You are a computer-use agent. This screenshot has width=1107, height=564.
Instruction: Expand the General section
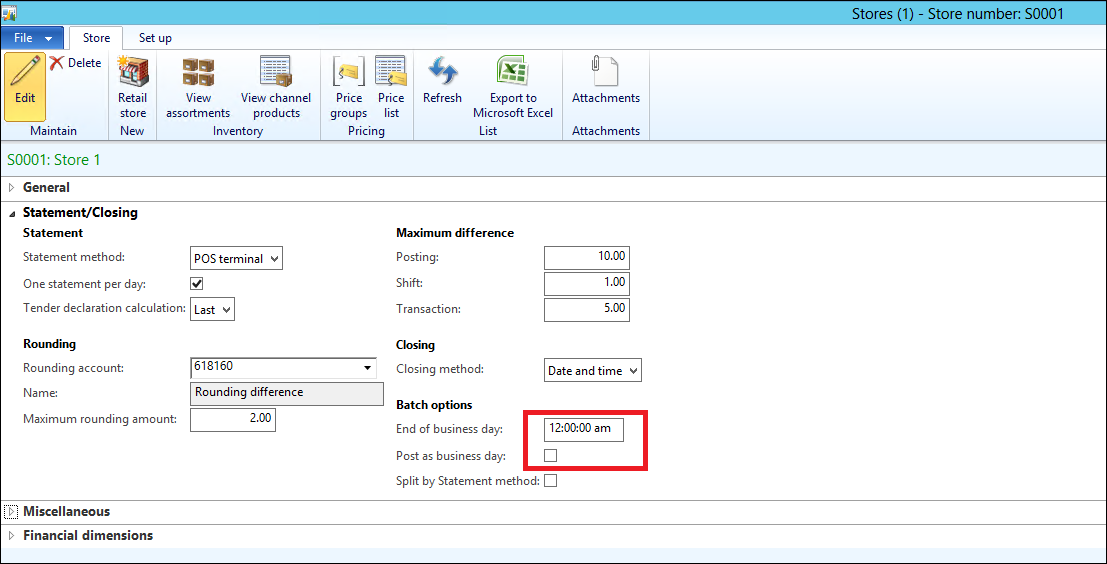click(x=46, y=187)
